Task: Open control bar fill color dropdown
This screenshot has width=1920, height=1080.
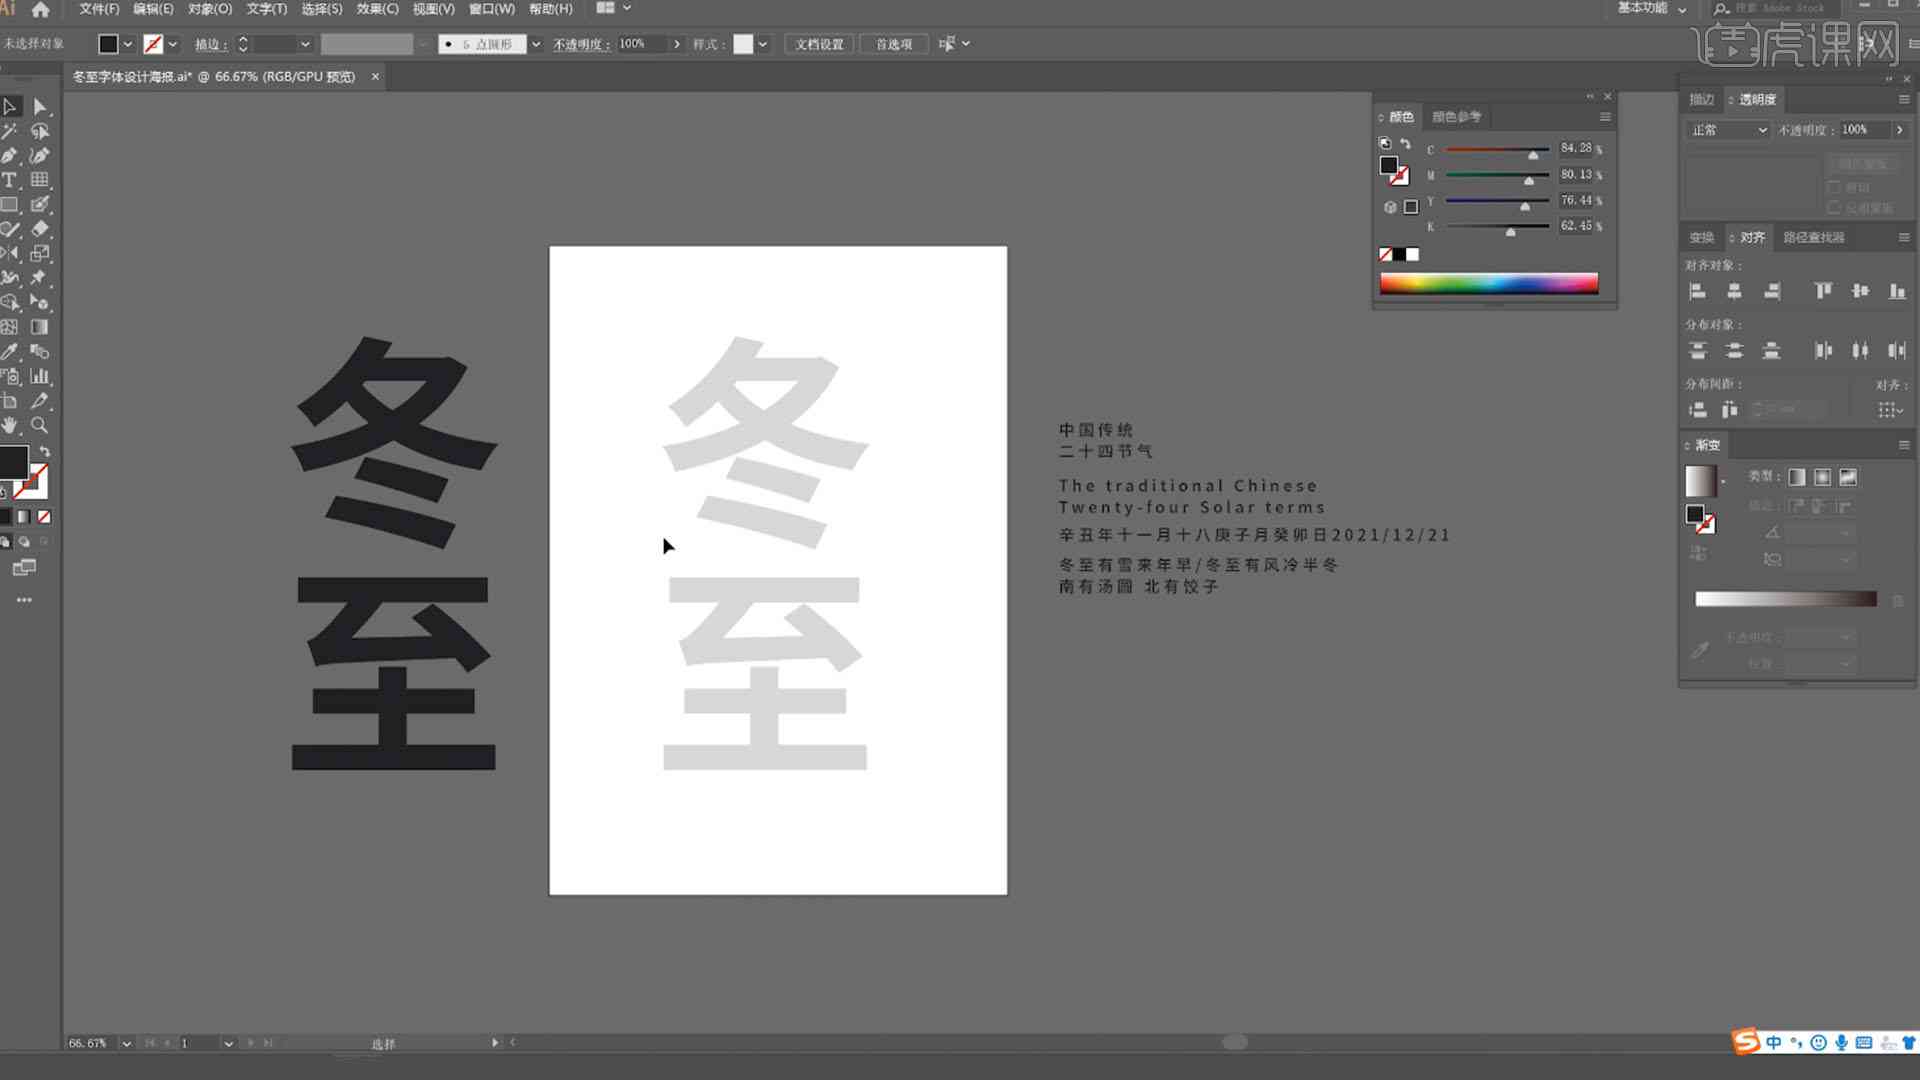Action: click(x=128, y=44)
